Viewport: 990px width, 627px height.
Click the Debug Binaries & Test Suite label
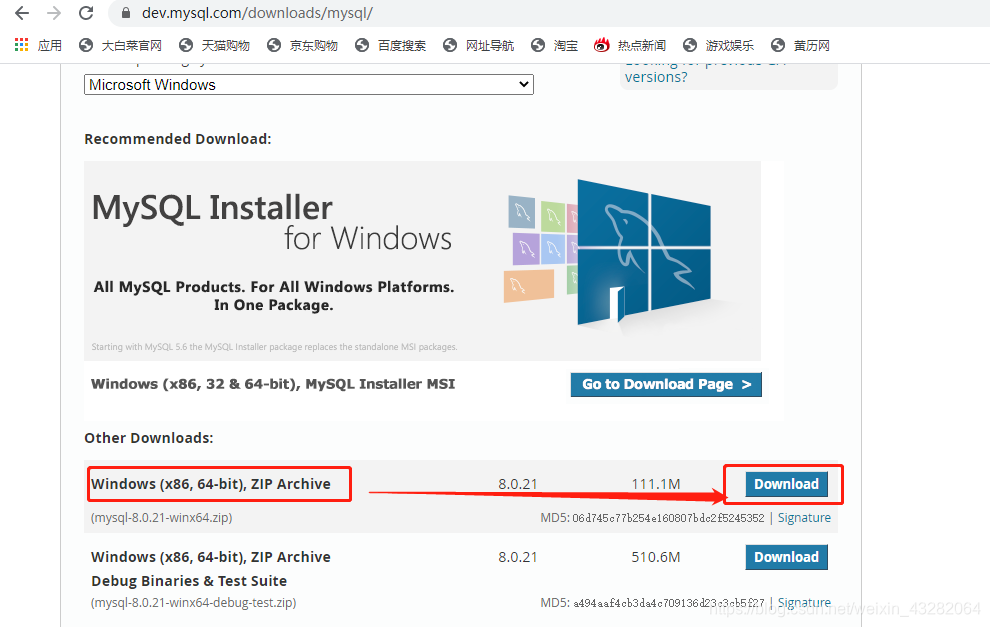pyautogui.click(x=189, y=581)
